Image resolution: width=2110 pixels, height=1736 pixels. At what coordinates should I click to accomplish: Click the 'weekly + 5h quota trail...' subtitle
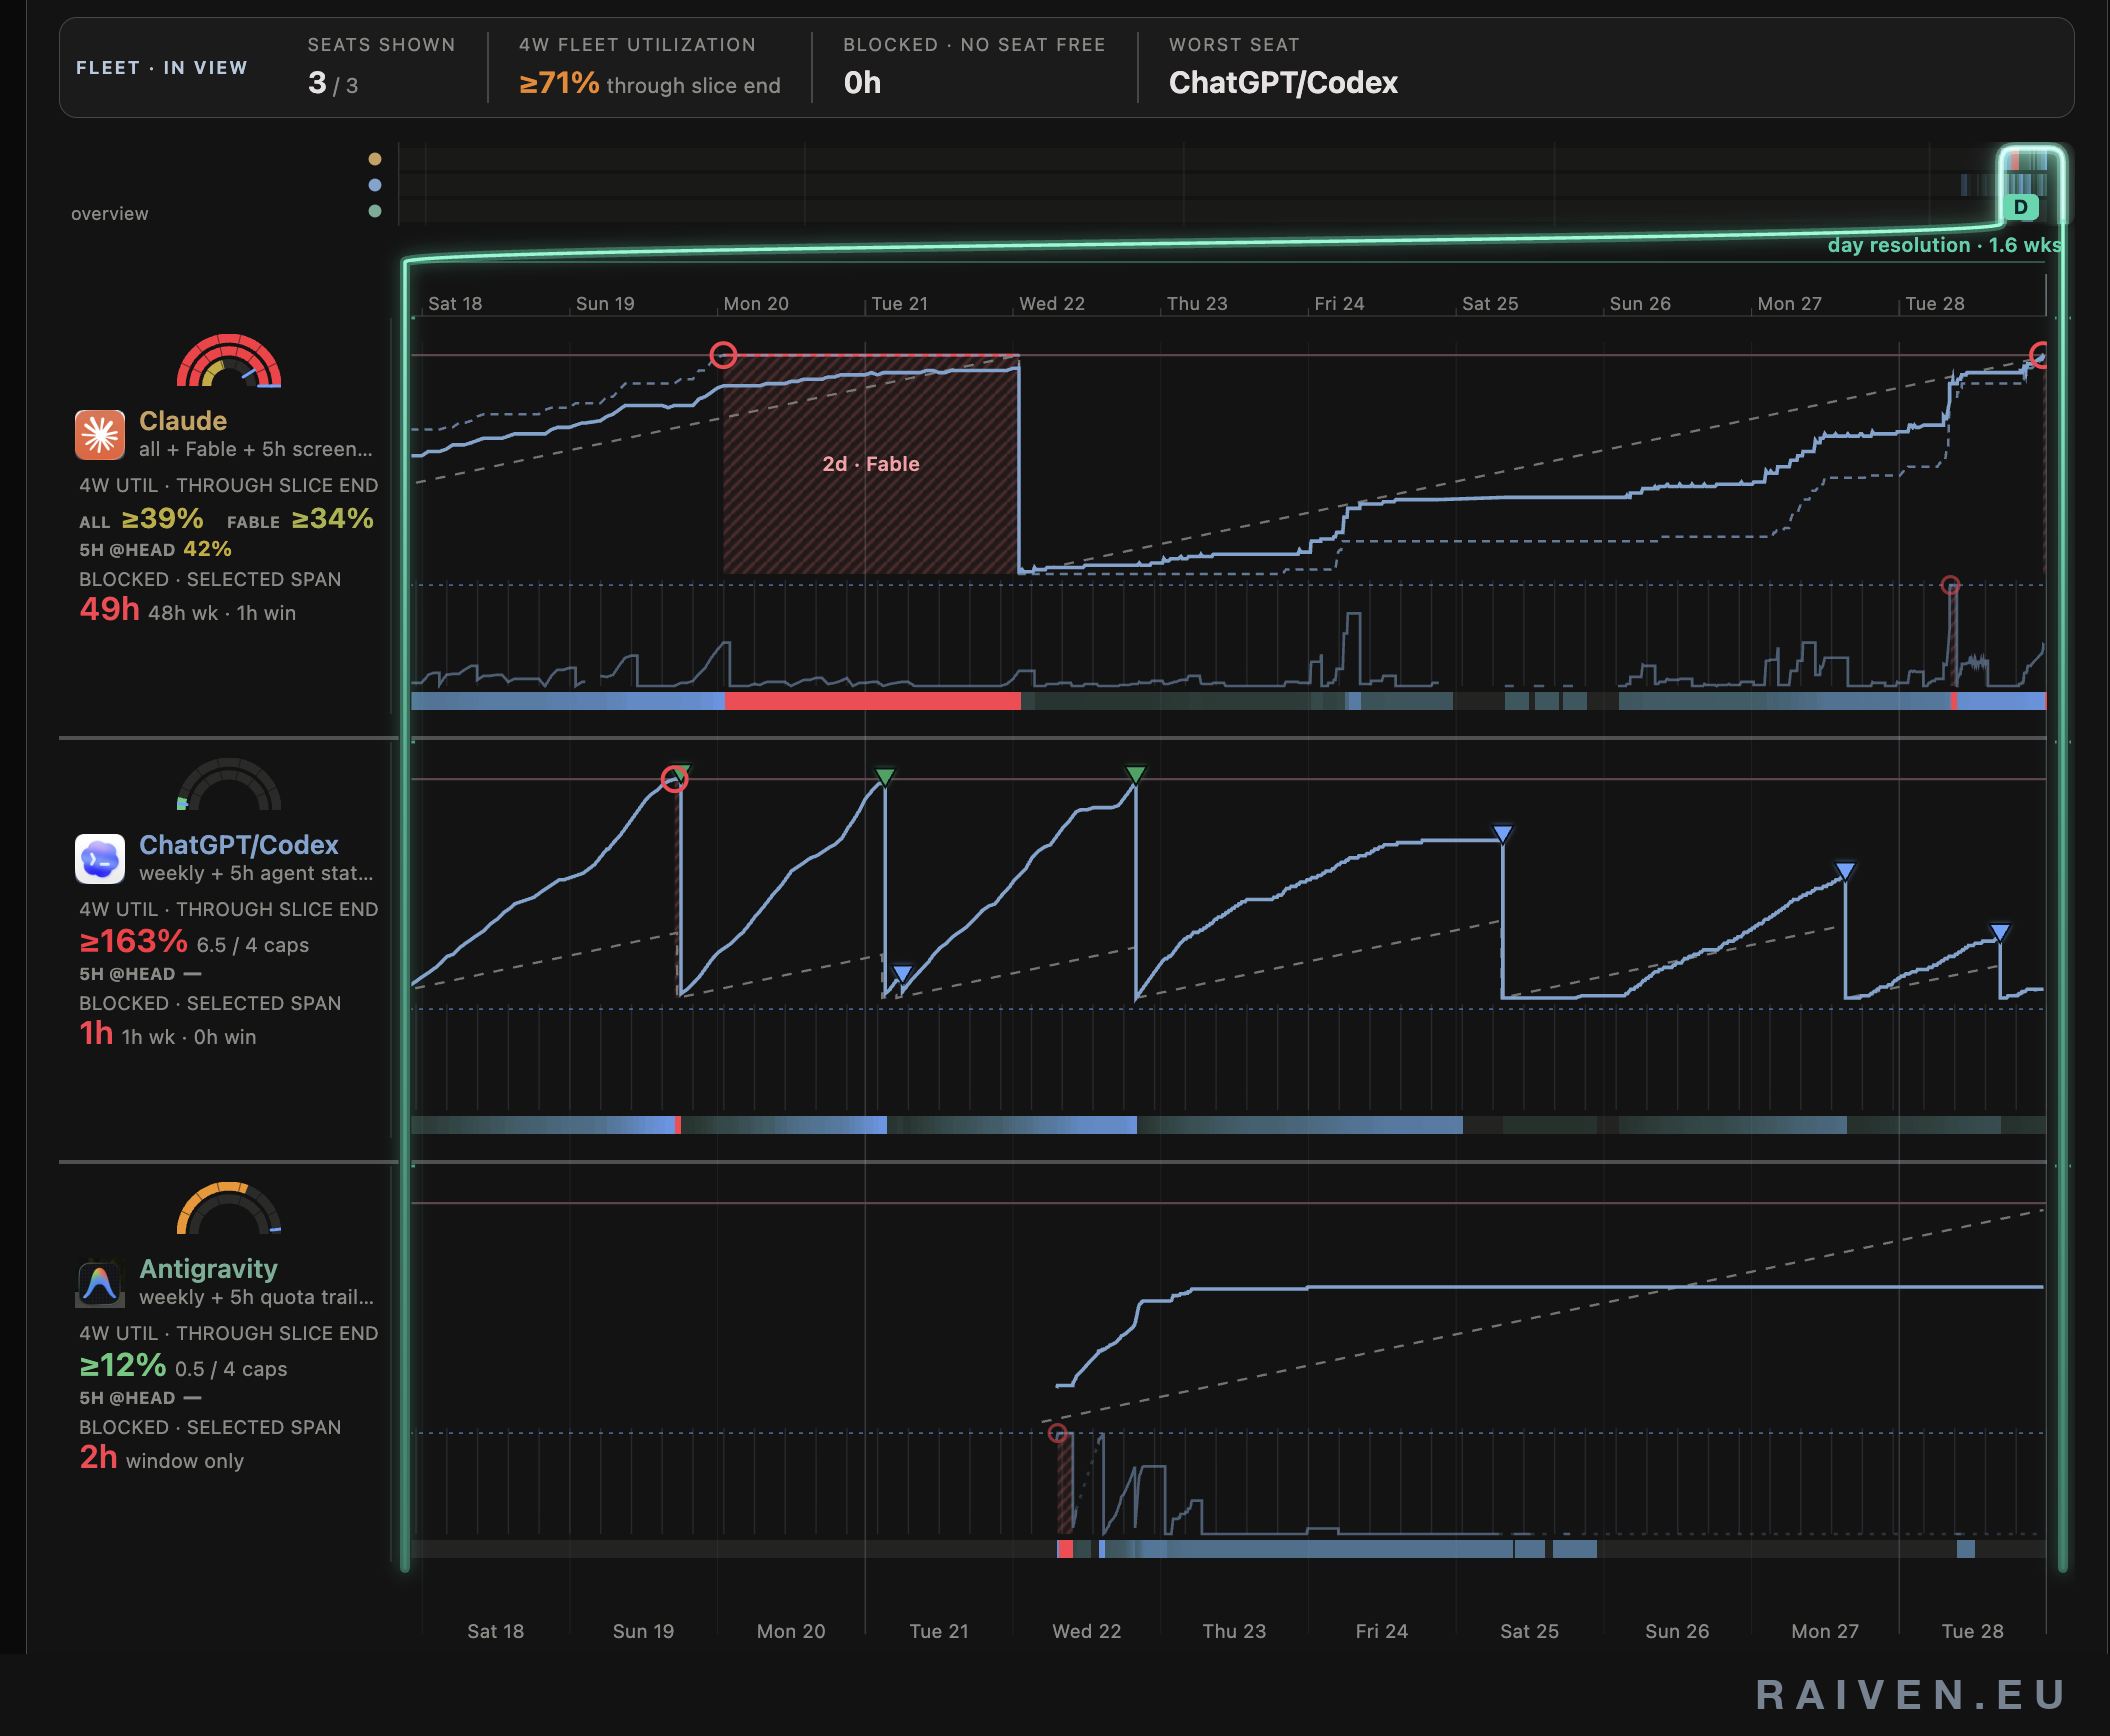click(x=256, y=1297)
